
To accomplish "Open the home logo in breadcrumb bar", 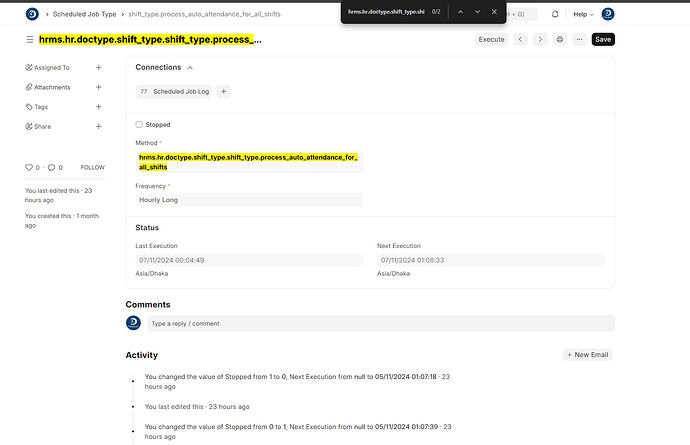I will 32,14.
